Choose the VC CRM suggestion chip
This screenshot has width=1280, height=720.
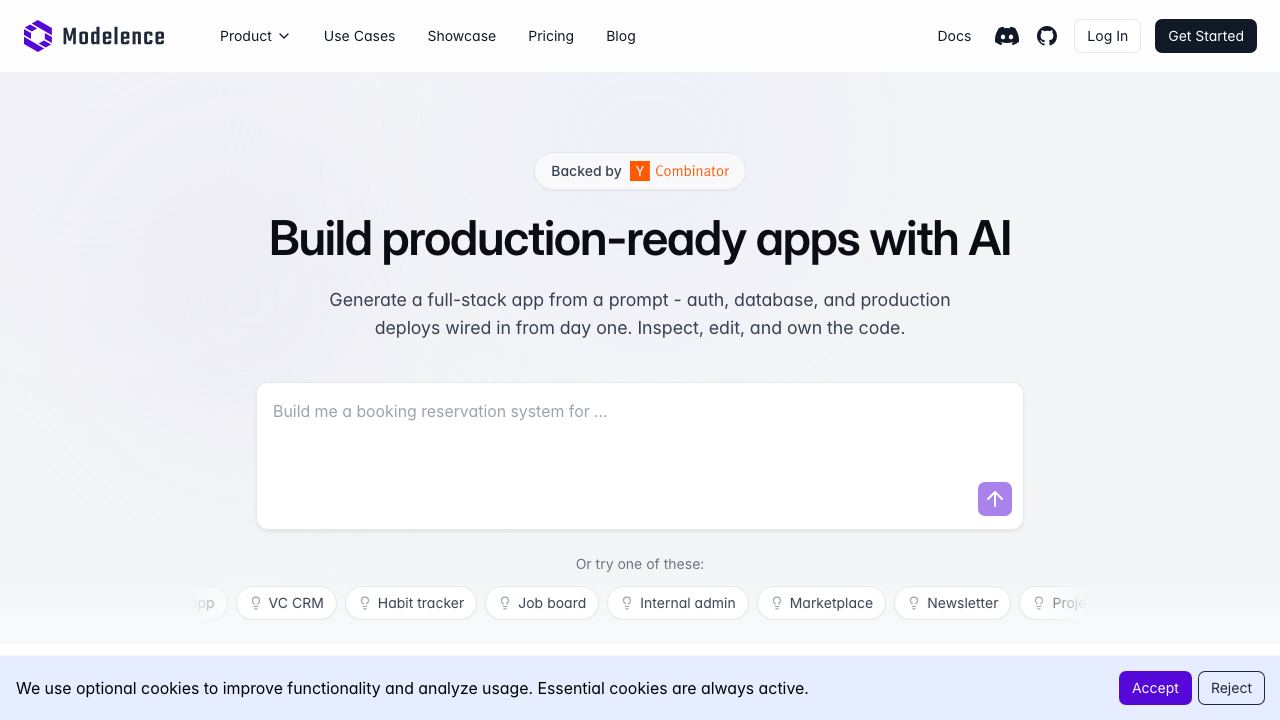click(x=286, y=603)
